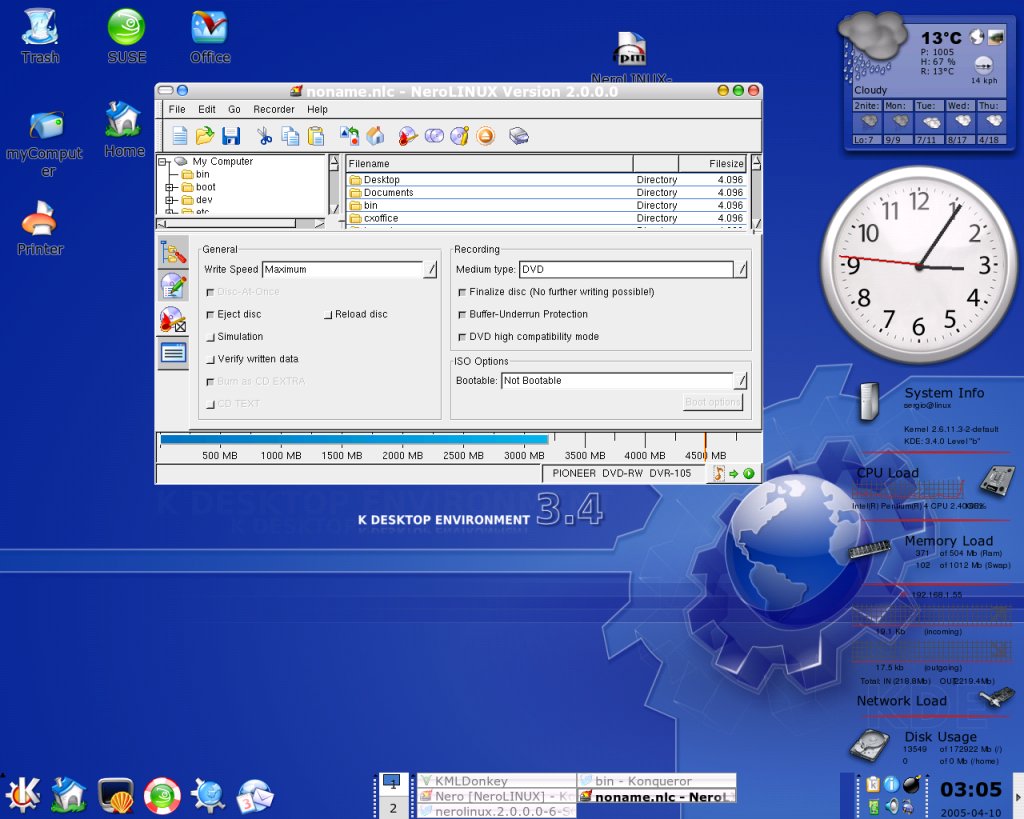The image size is (1024, 819).
Task: Click the KDE K menu launcher
Action: tap(22, 794)
